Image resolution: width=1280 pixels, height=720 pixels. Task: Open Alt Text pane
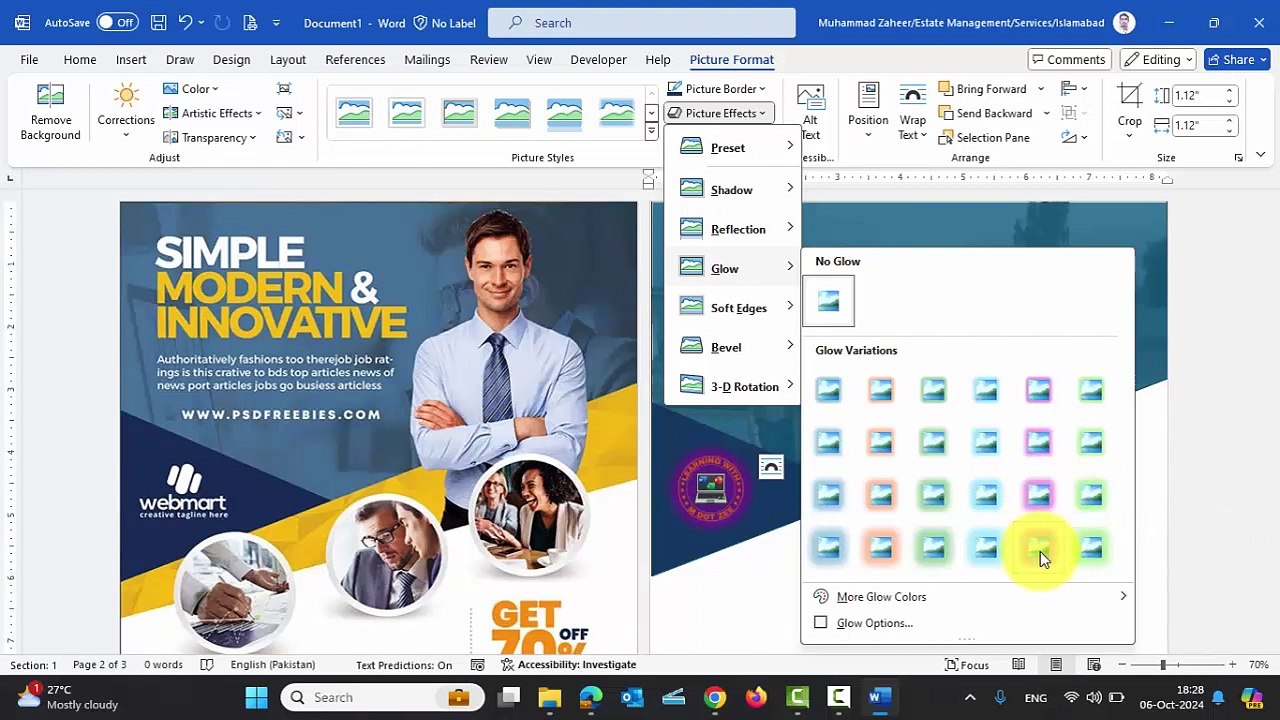pos(810,112)
